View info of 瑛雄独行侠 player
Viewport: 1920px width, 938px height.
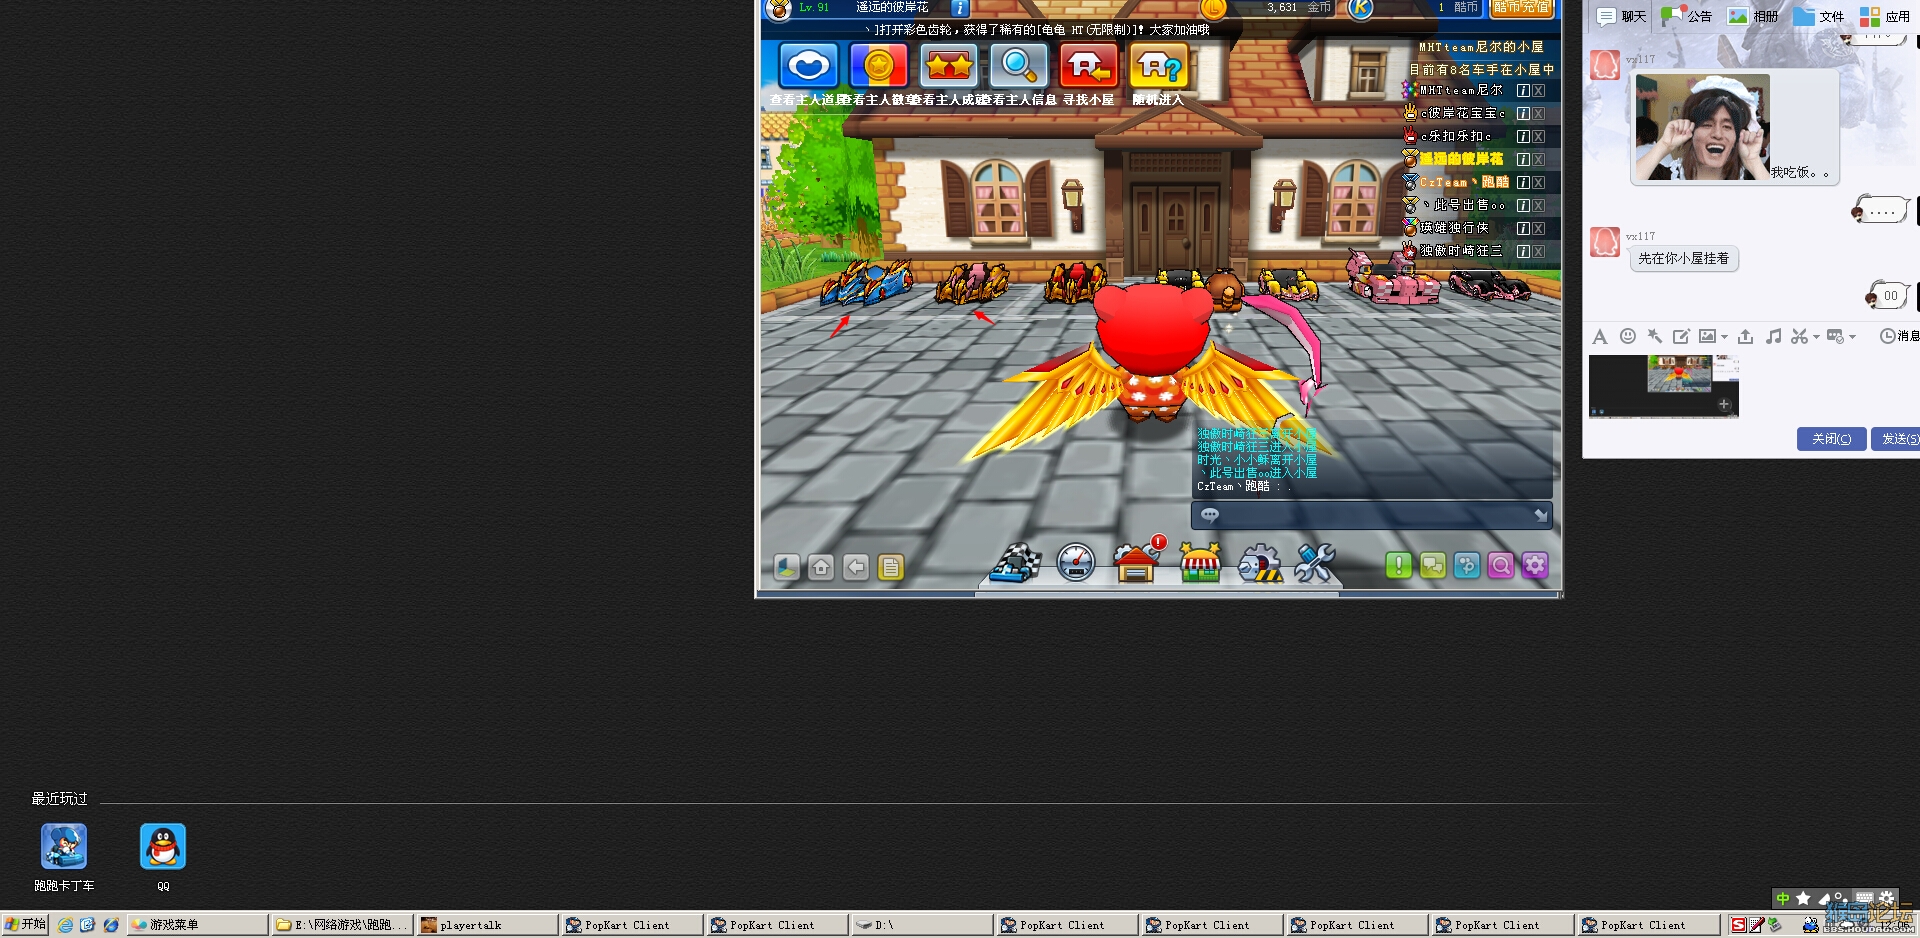[x=1523, y=228]
